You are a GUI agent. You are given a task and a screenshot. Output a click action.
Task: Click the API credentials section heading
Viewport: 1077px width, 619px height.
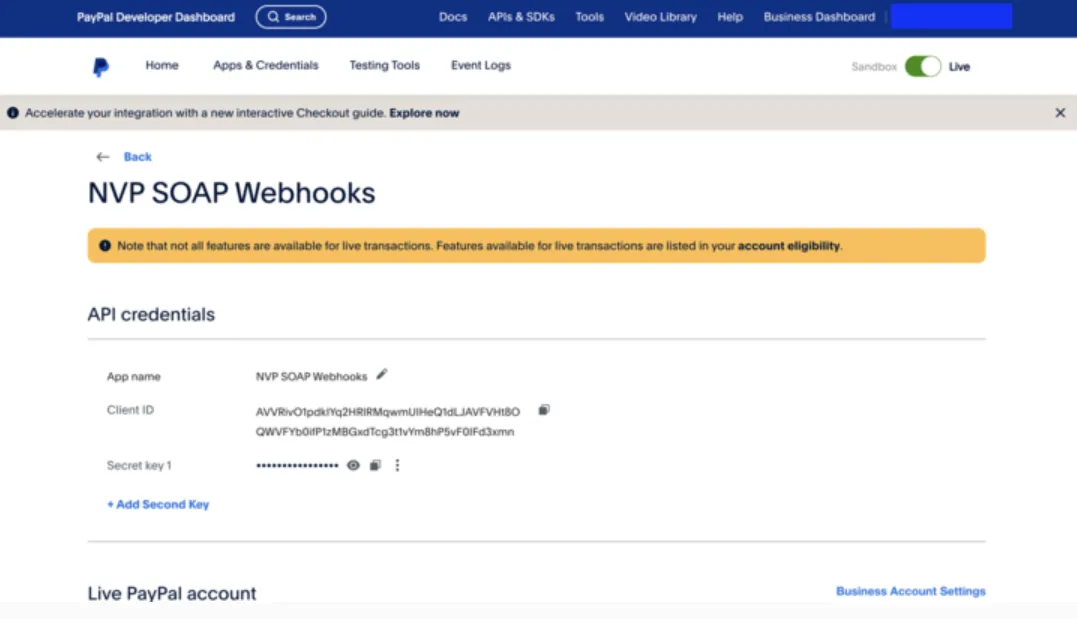150,315
